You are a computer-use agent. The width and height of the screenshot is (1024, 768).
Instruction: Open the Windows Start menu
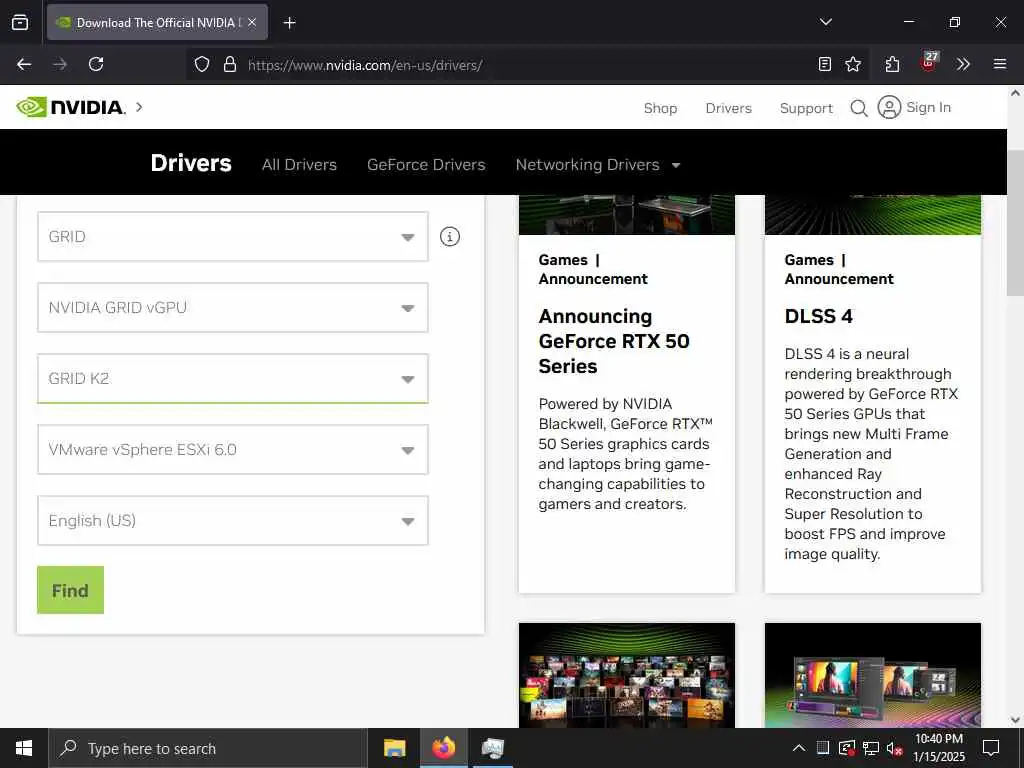pyautogui.click(x=24, y=748)
